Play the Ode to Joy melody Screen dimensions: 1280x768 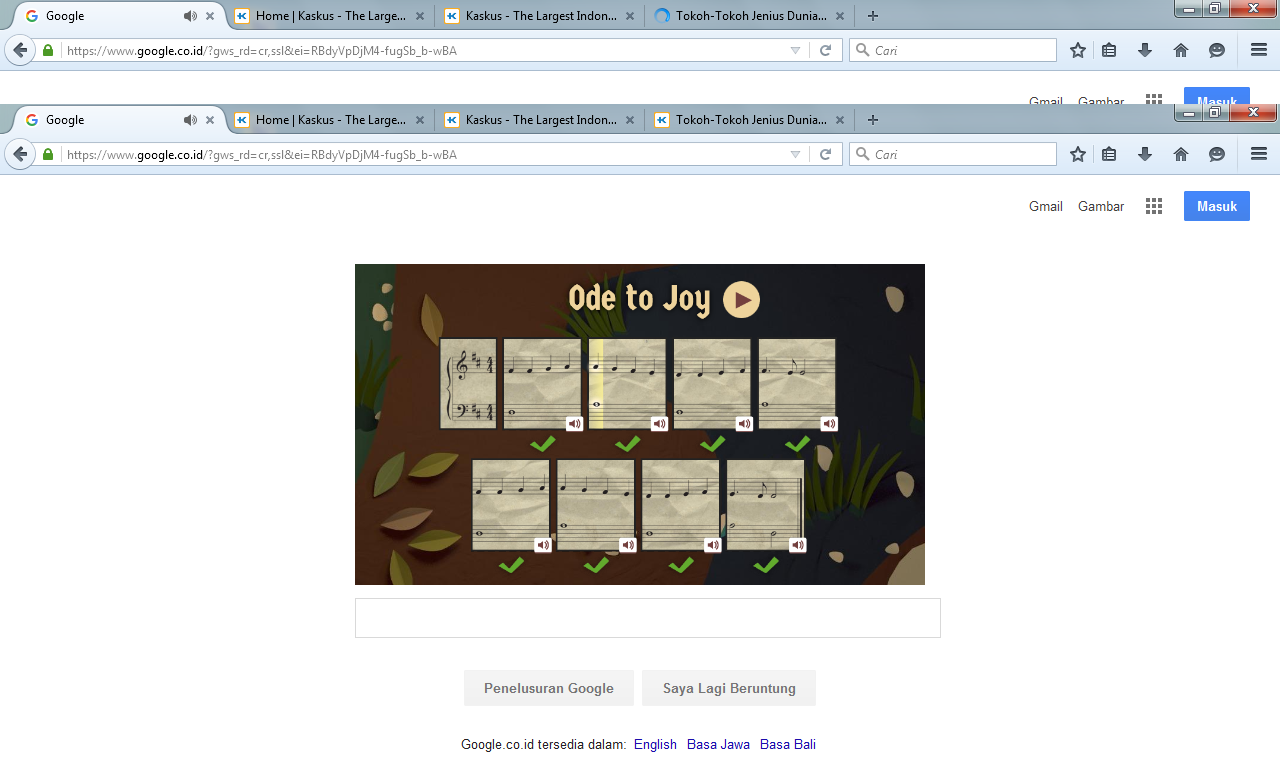point(741,300)
